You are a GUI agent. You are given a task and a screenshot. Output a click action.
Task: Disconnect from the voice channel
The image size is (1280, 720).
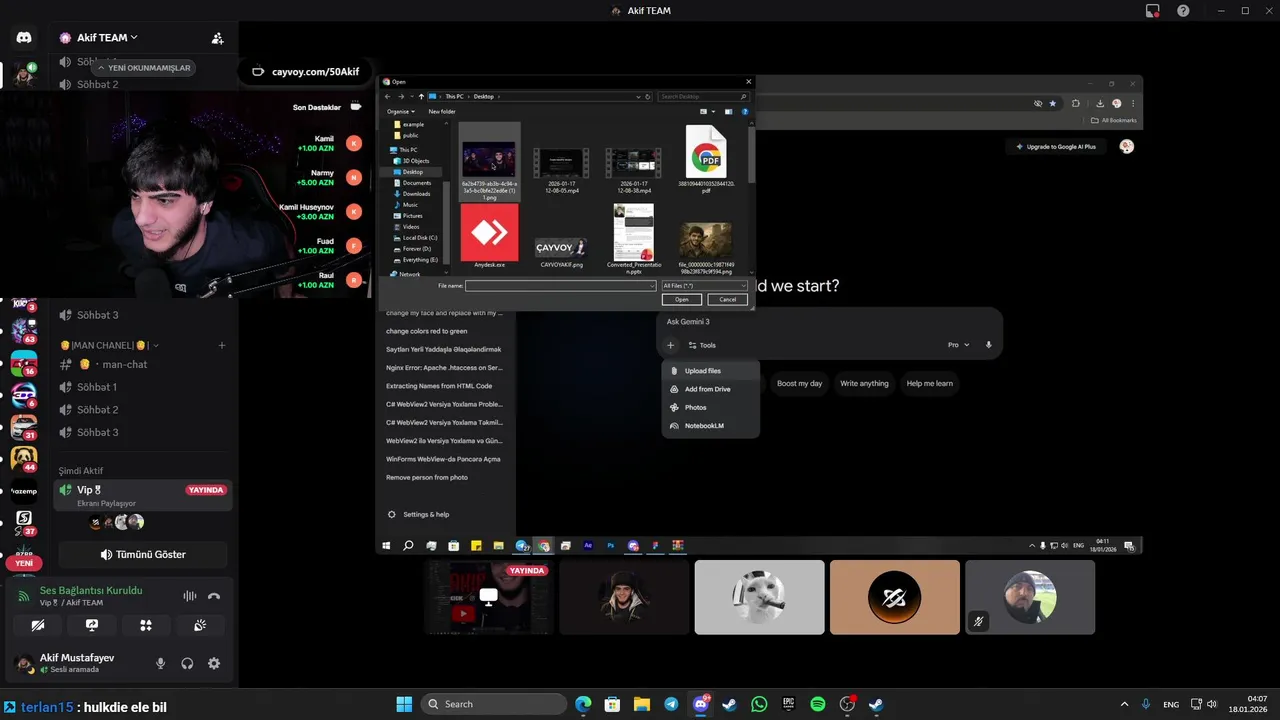213,596
